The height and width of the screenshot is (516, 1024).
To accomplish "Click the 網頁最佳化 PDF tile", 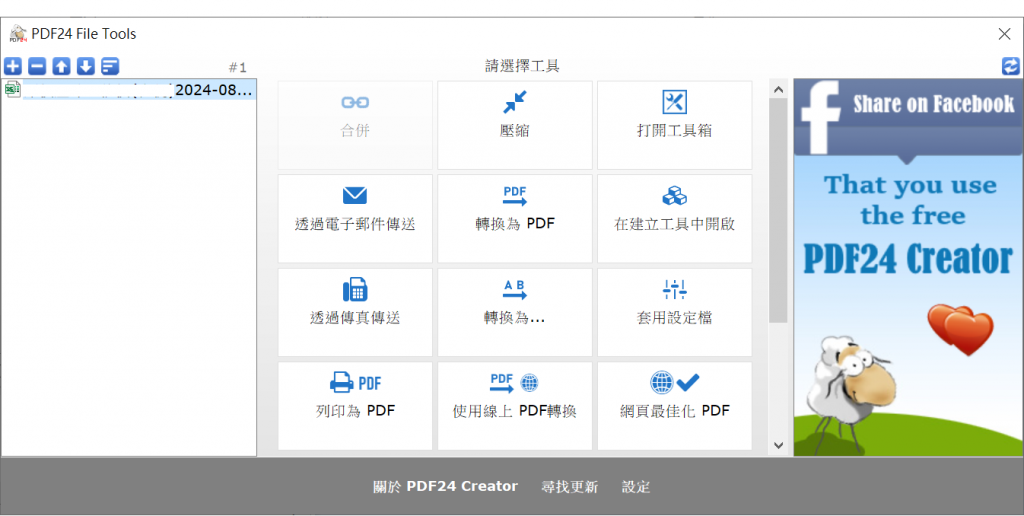I will [675, 406].
